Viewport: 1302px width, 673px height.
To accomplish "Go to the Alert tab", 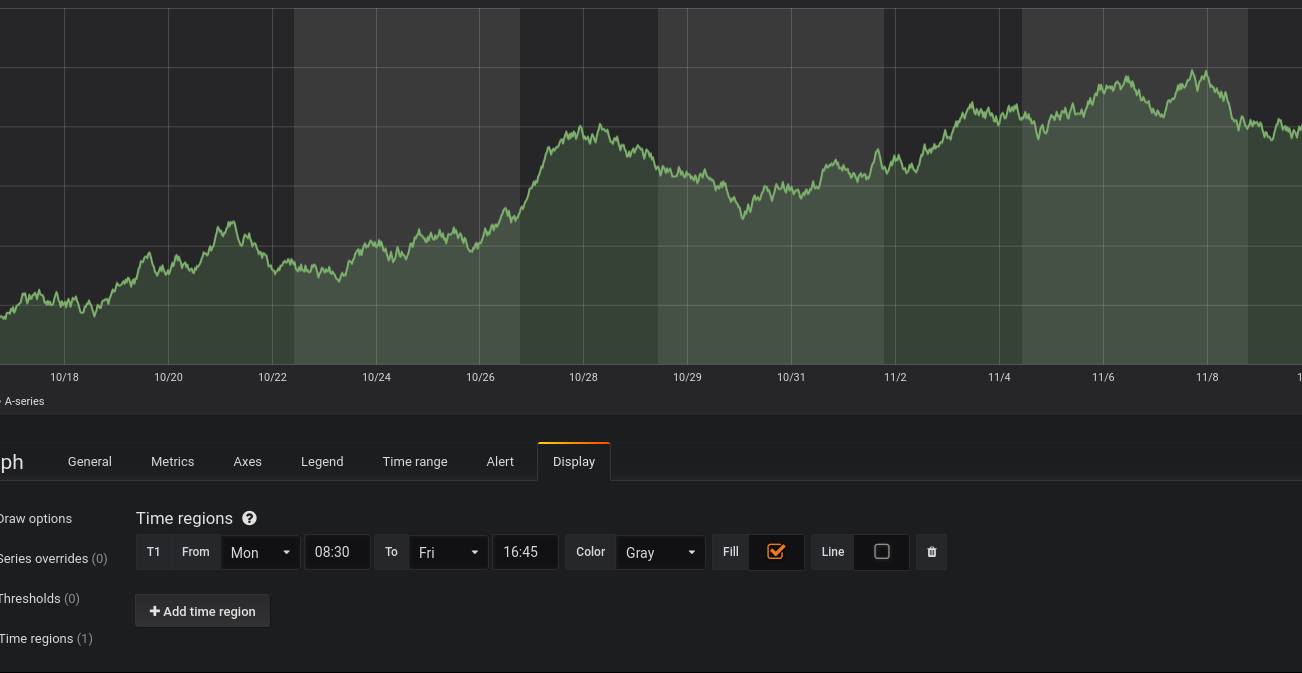I will [x=500, y=462].
